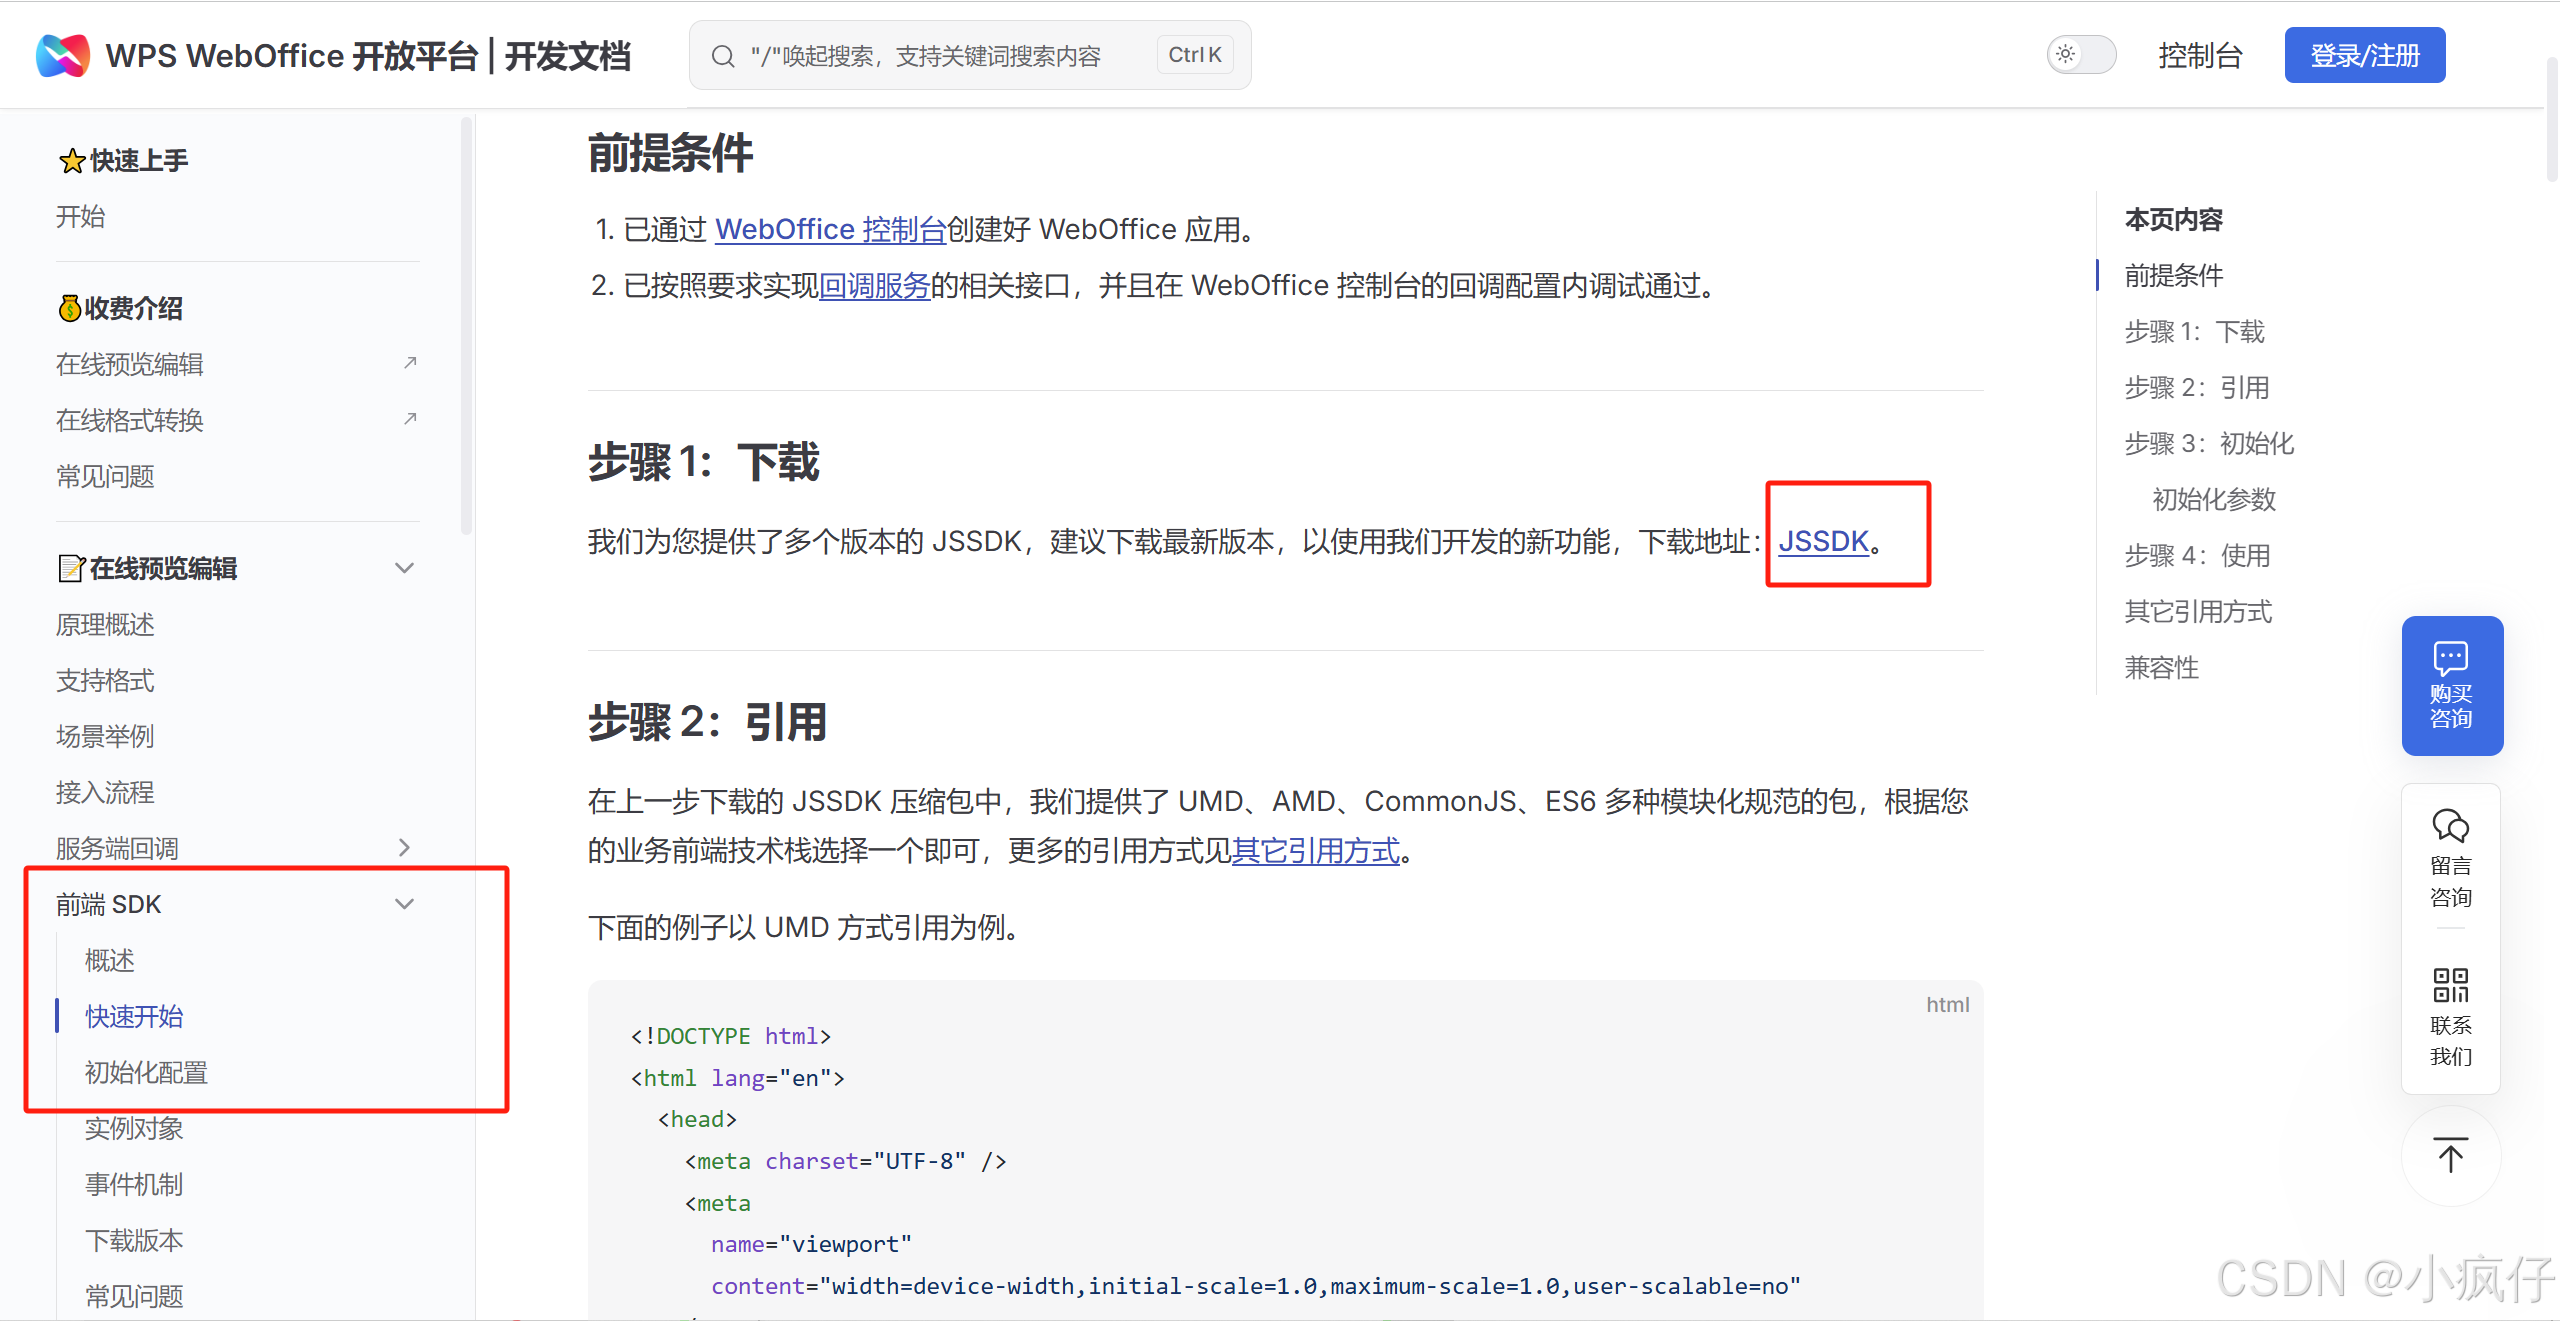Open 原理概述 in the sidebar
Image resolution: width=2560 pixels, height=1321 pixels.
[105, 625]
